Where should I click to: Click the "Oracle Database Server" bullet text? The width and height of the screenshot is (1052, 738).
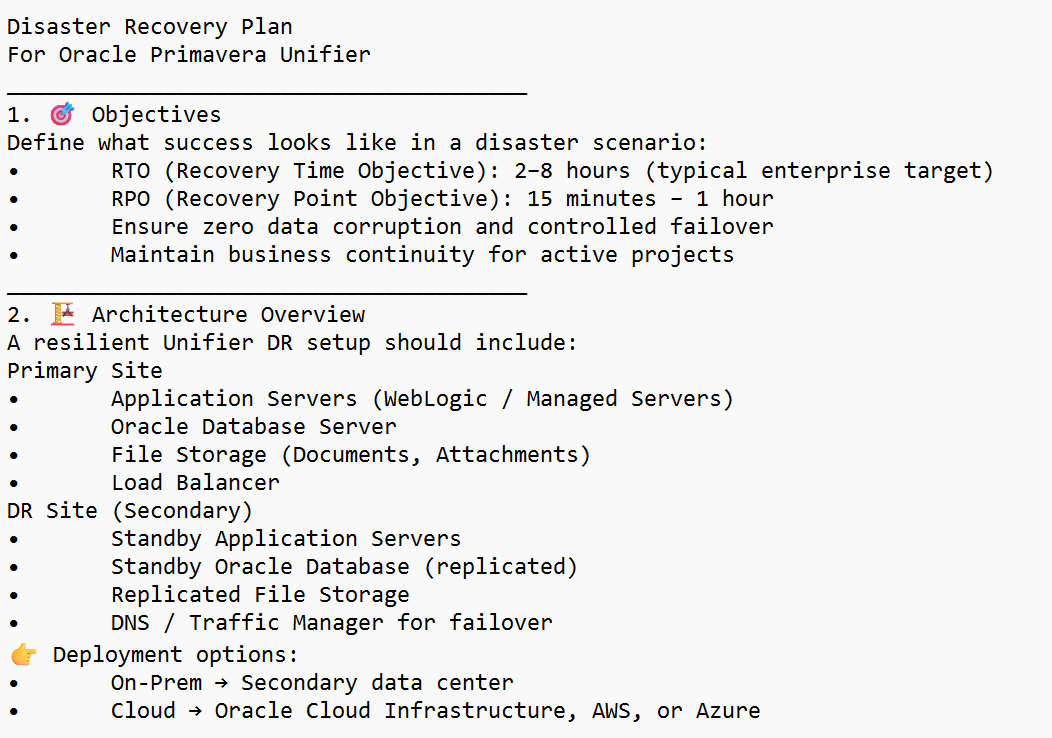point(254,426)
